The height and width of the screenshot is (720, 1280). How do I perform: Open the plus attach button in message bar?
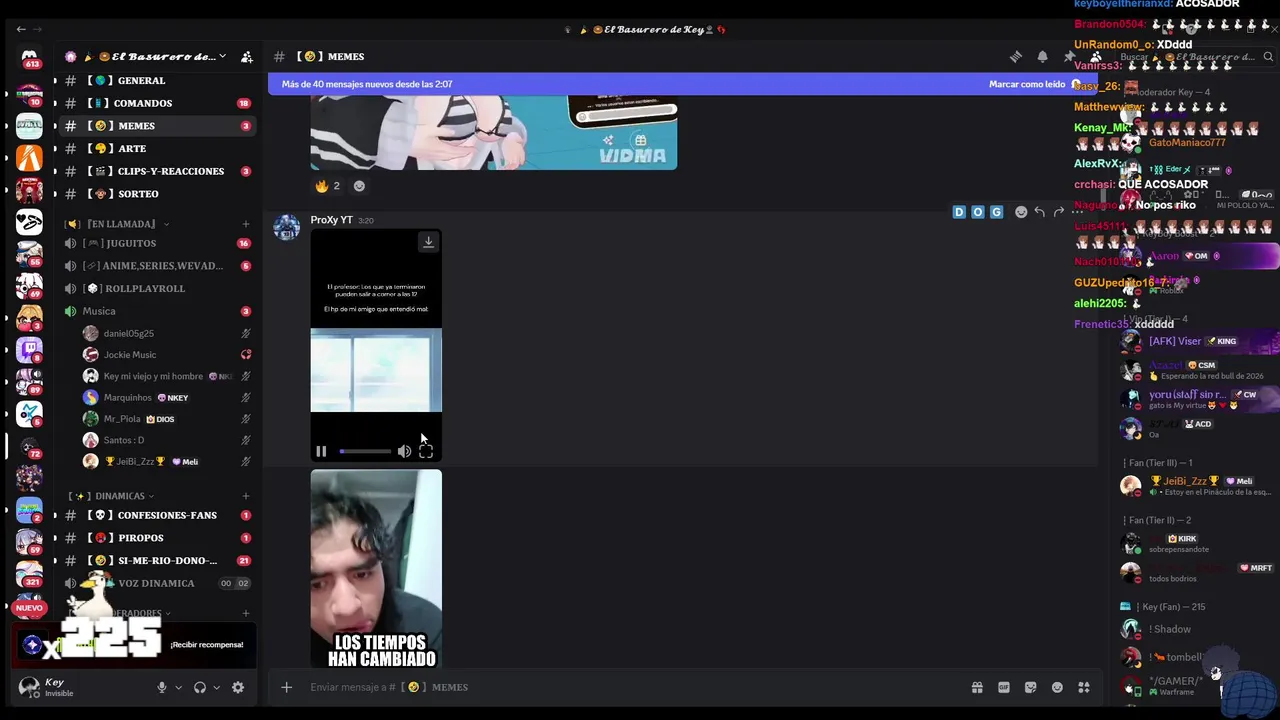[286, 687]
